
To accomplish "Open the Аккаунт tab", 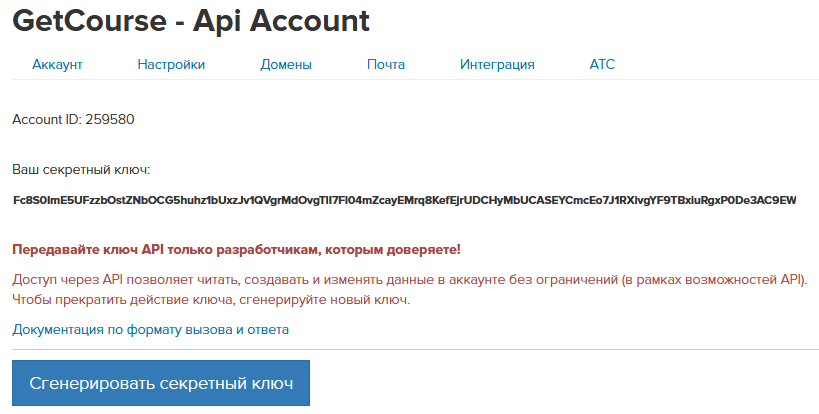I will click(x=57, y=65).
